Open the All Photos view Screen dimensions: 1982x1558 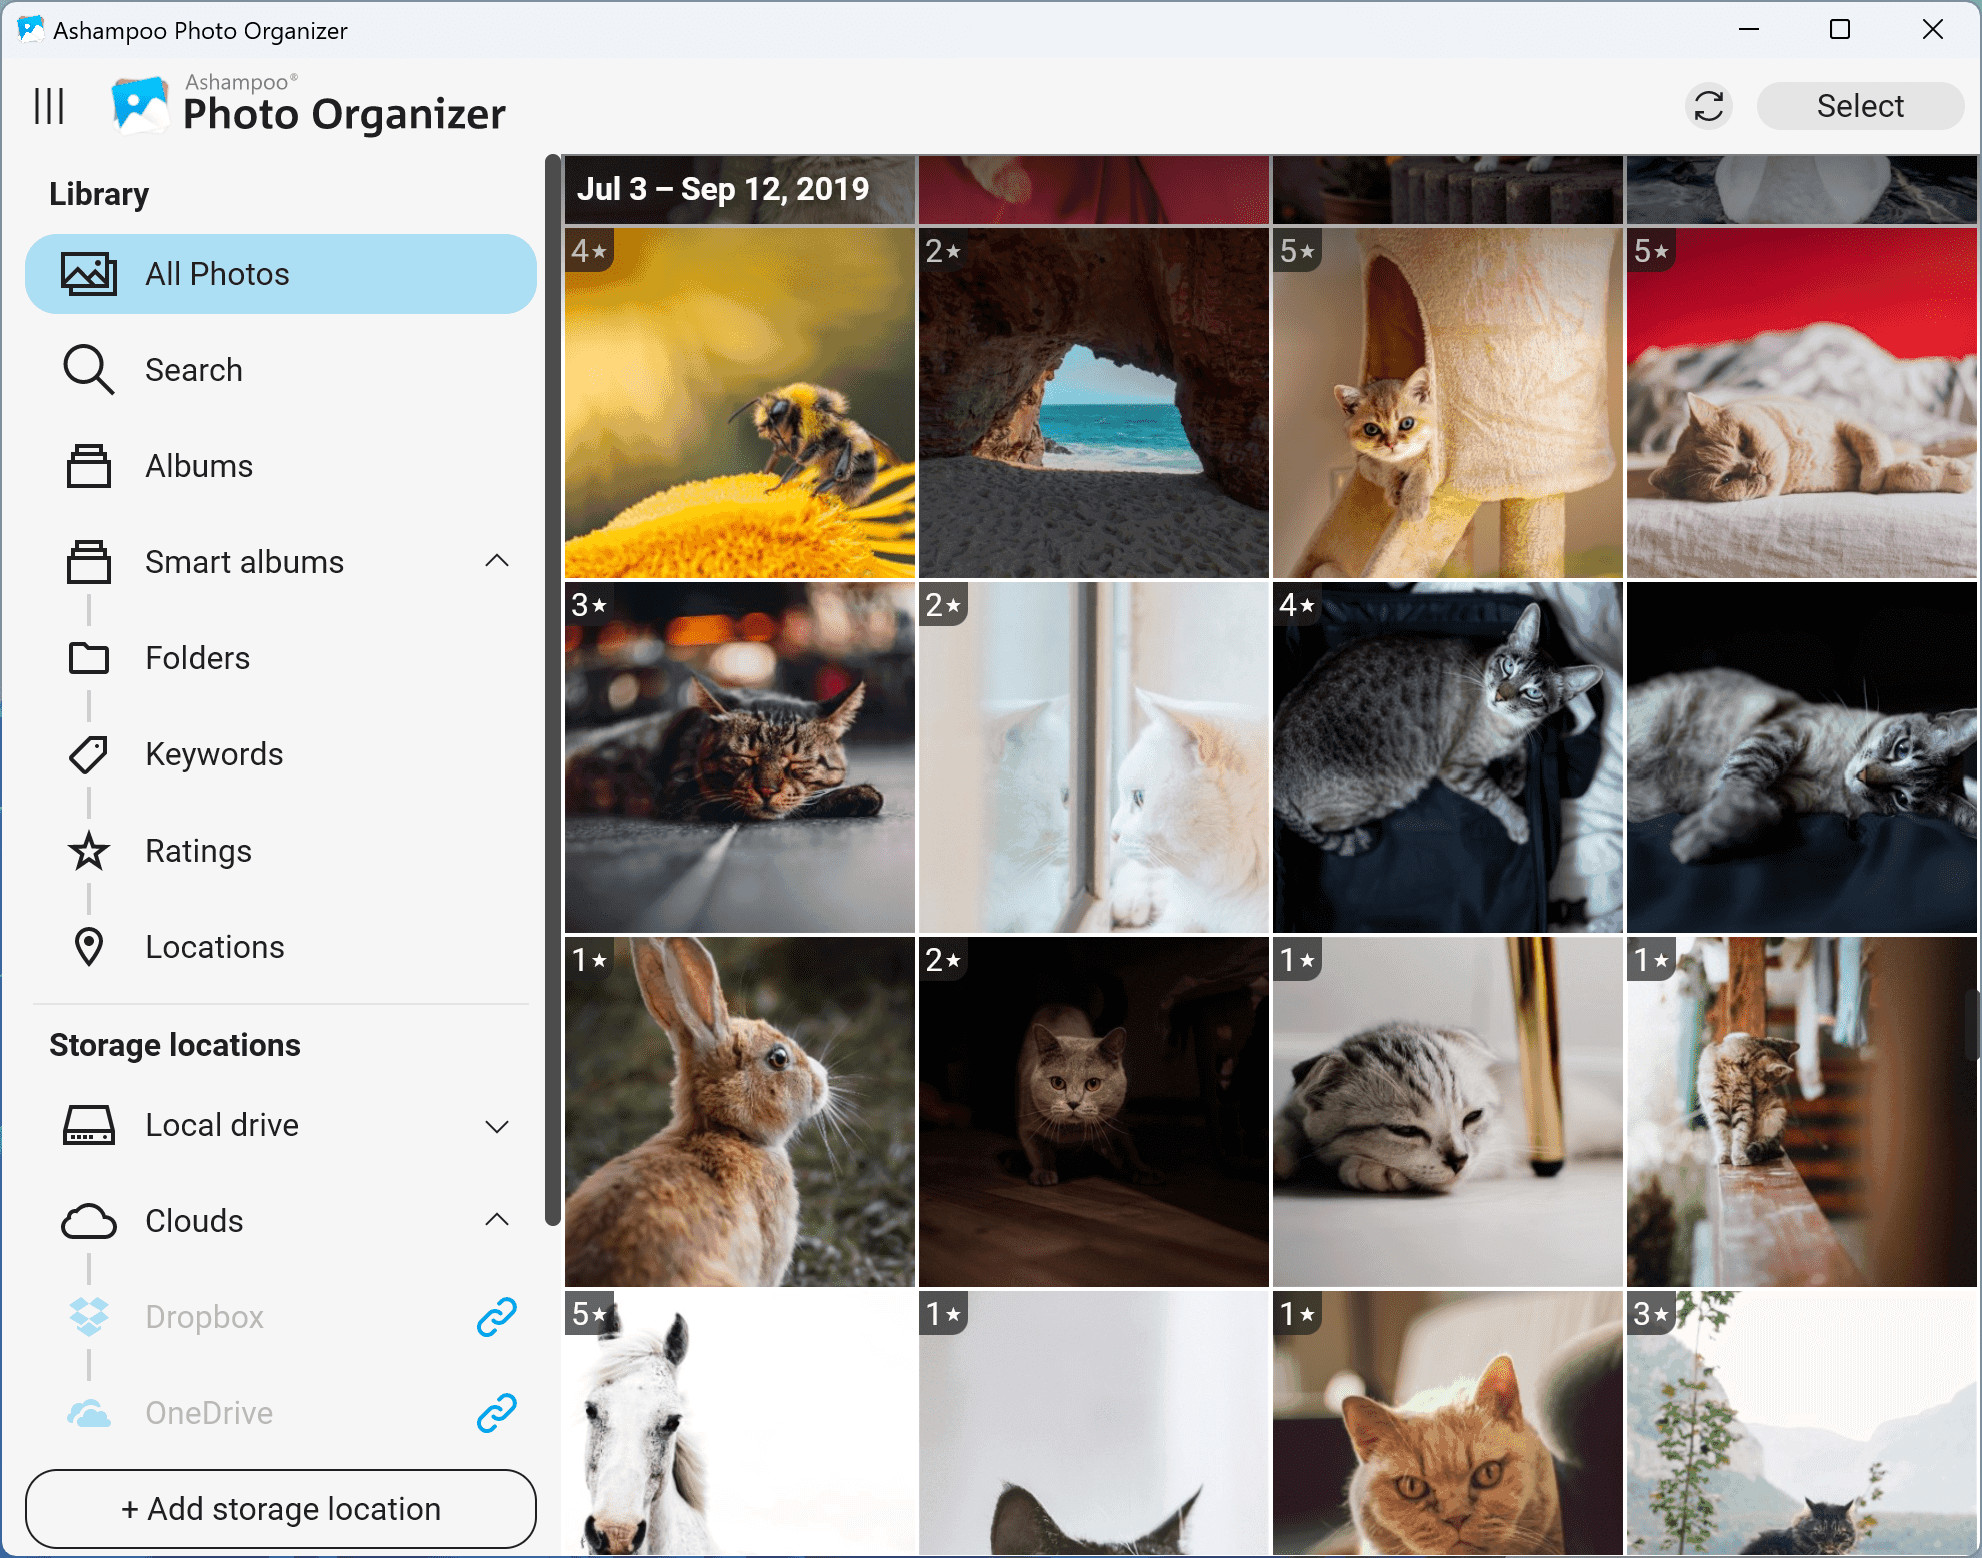[281, 274]
